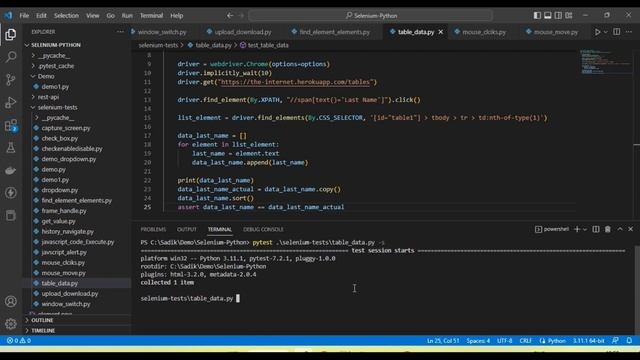Open the Terminal menu

pos(151,16)
